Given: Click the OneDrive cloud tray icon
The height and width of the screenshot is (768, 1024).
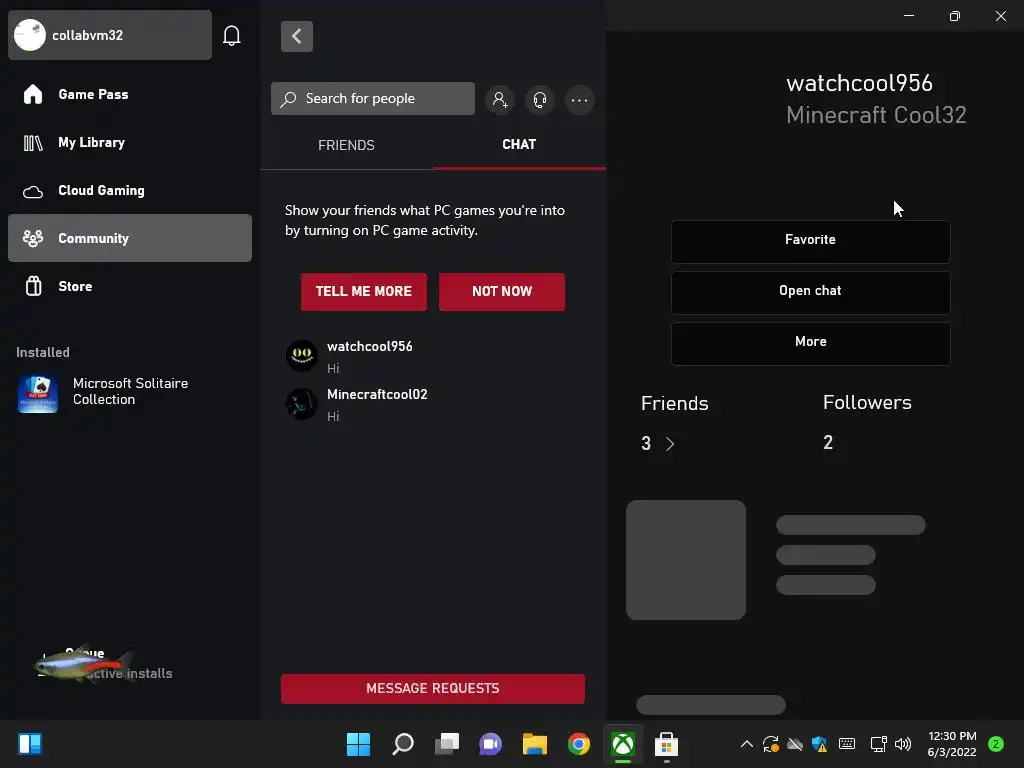Looking at the screenshot, I should coord(795,744).
